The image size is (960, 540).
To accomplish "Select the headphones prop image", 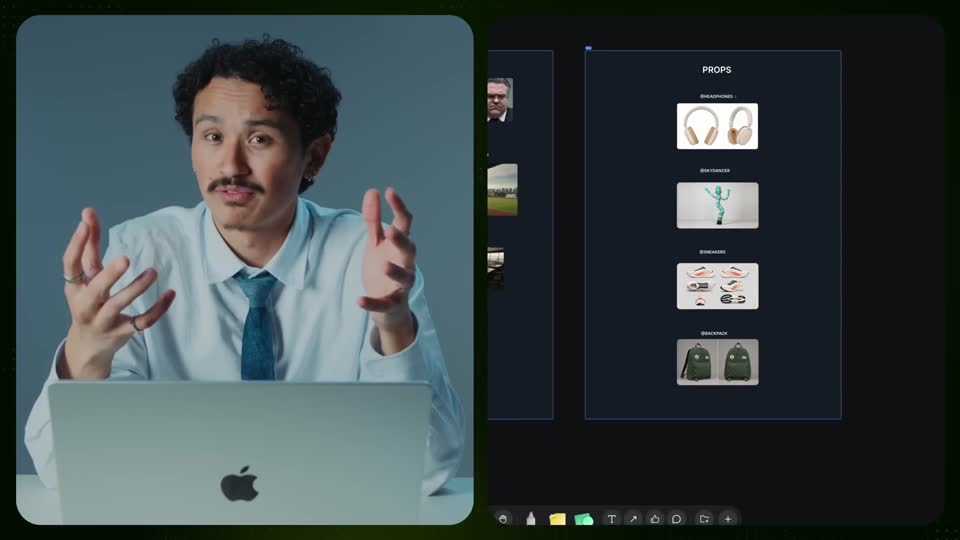I will pos(717,126).
